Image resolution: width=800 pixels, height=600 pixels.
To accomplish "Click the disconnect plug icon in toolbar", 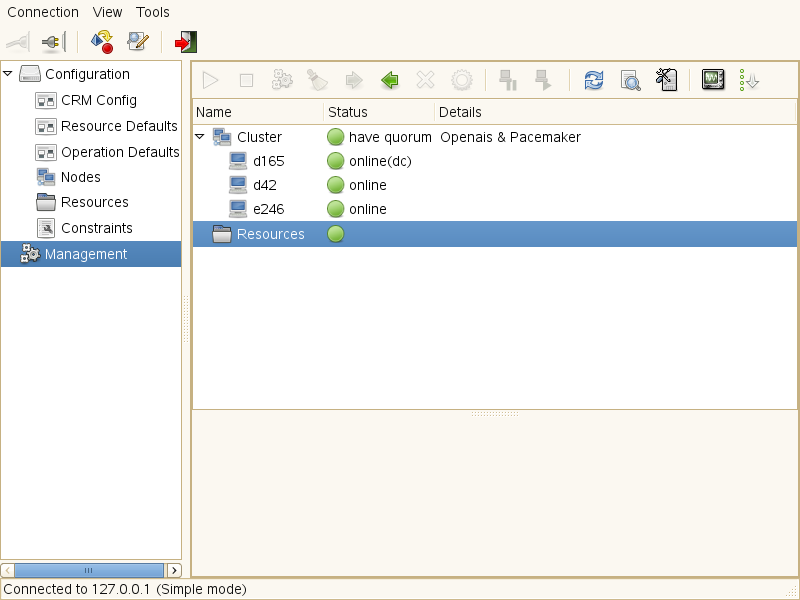I will [x=52, y=42].
